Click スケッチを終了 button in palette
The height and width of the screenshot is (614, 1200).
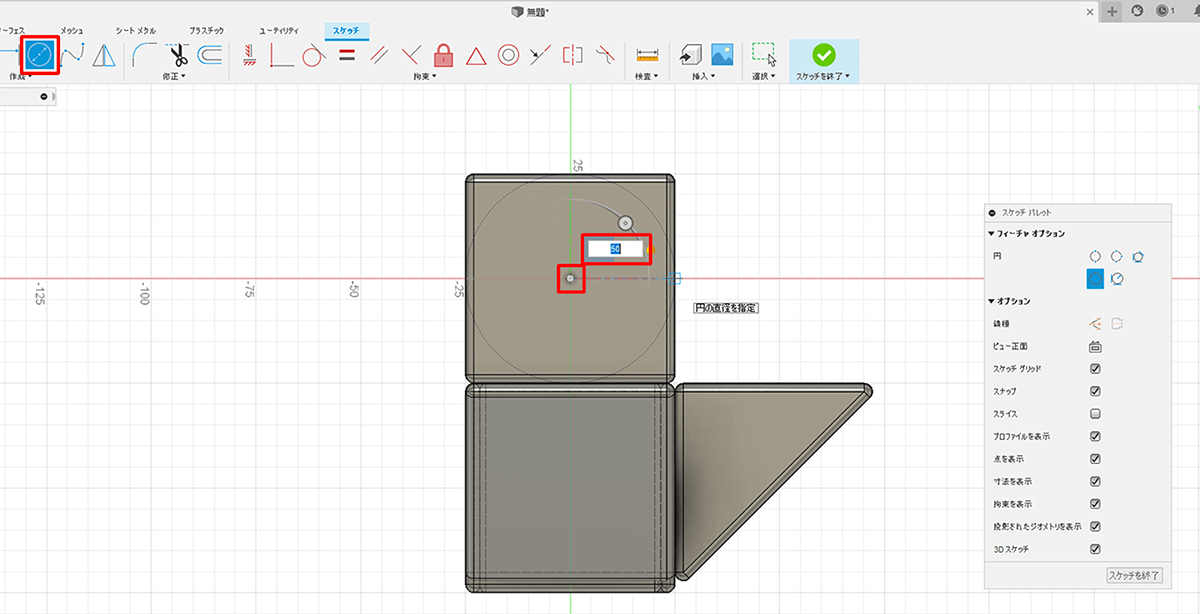pos(1134,575)
